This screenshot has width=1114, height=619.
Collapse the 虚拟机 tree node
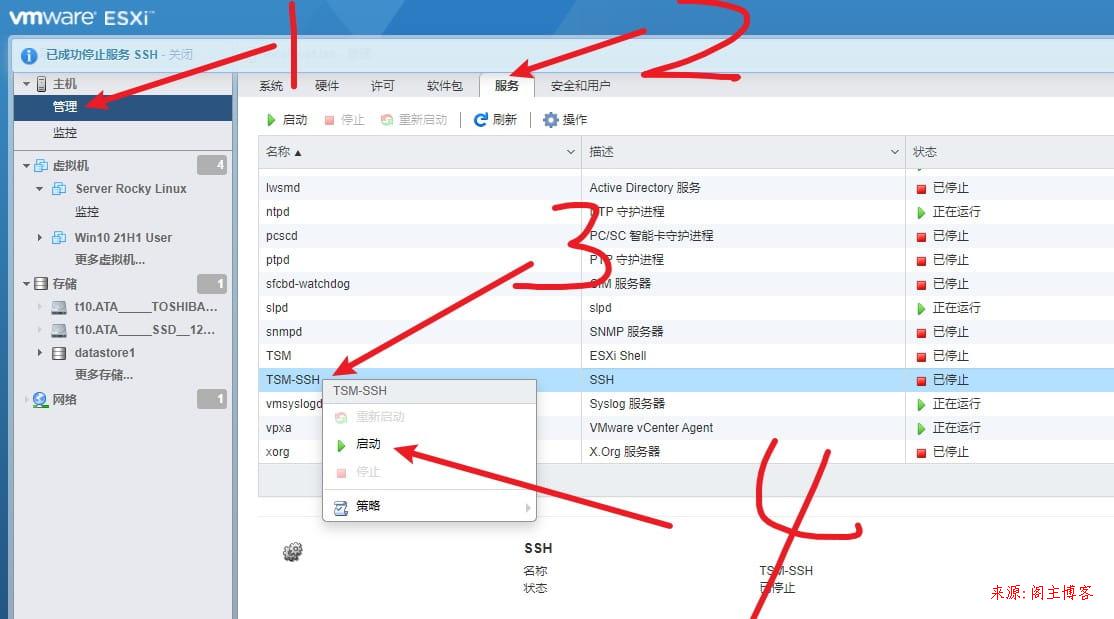coord(26,166)
